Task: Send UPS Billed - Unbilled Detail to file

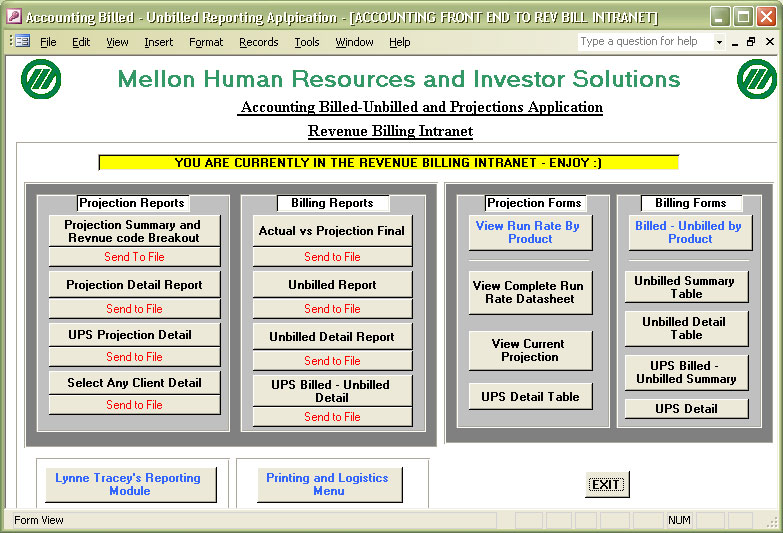Action: (x=332, y=417)
